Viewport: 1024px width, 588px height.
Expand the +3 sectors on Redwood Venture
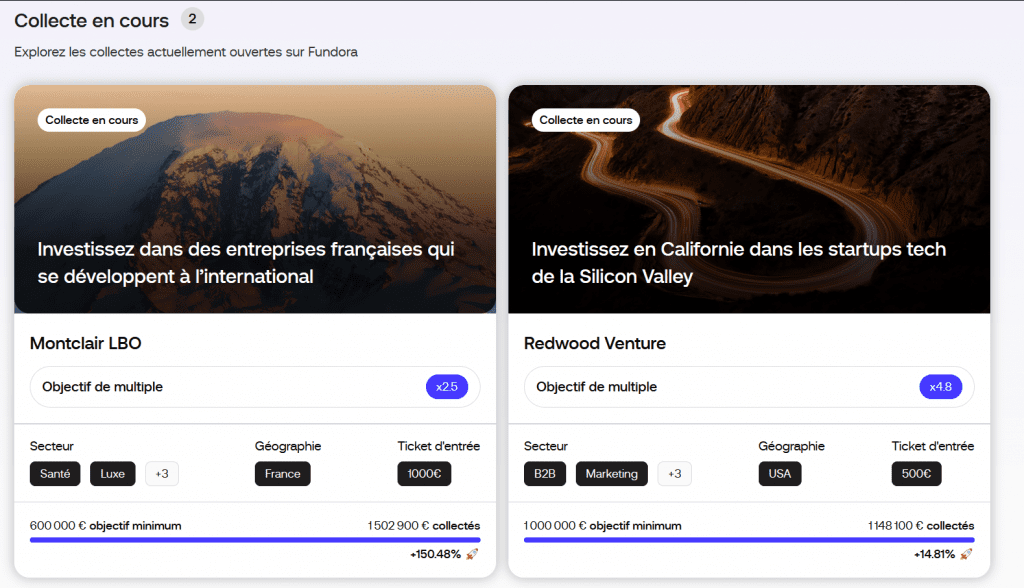coord(675,474)
